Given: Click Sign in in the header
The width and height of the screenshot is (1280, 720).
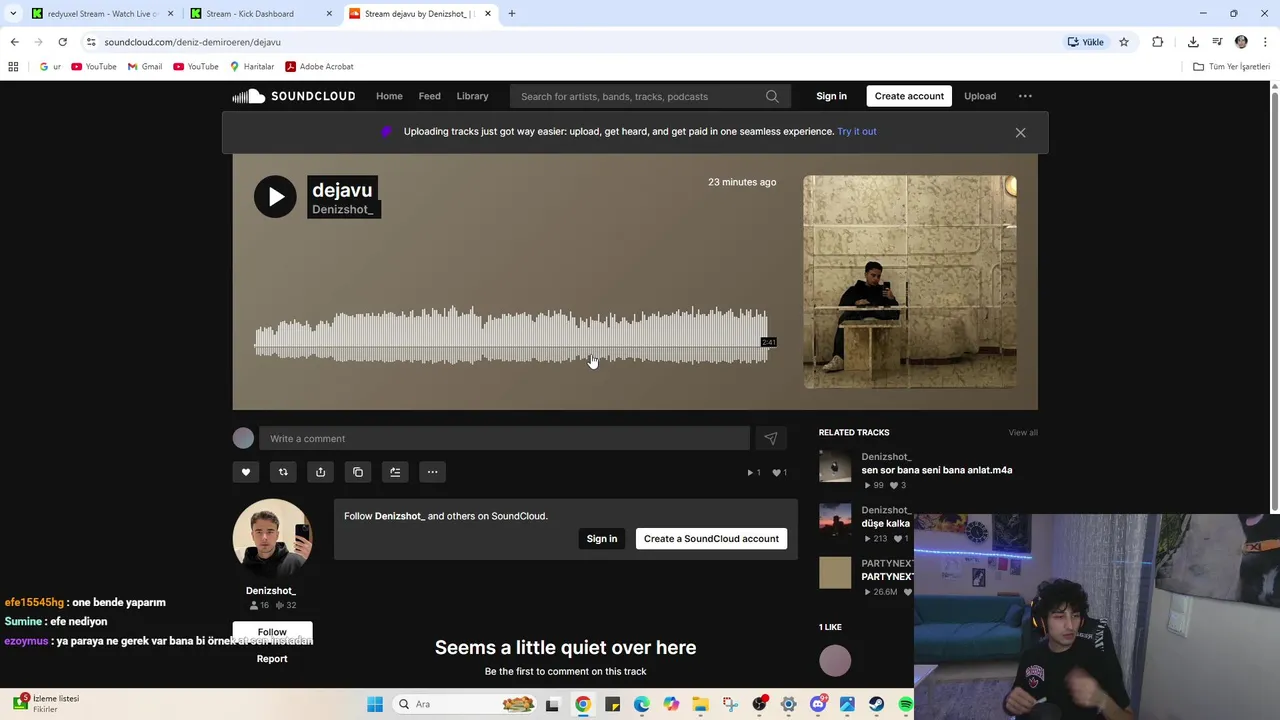Looking at the screenshot, I should tap(831, 96).
